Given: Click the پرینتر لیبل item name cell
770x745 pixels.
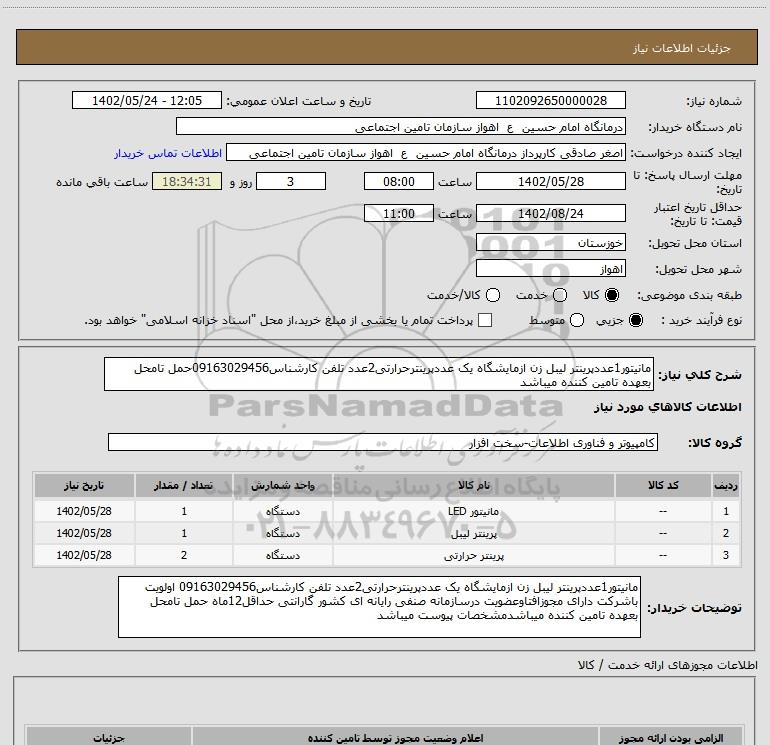Looking at the screenshot, I should [x=473, y=533].
